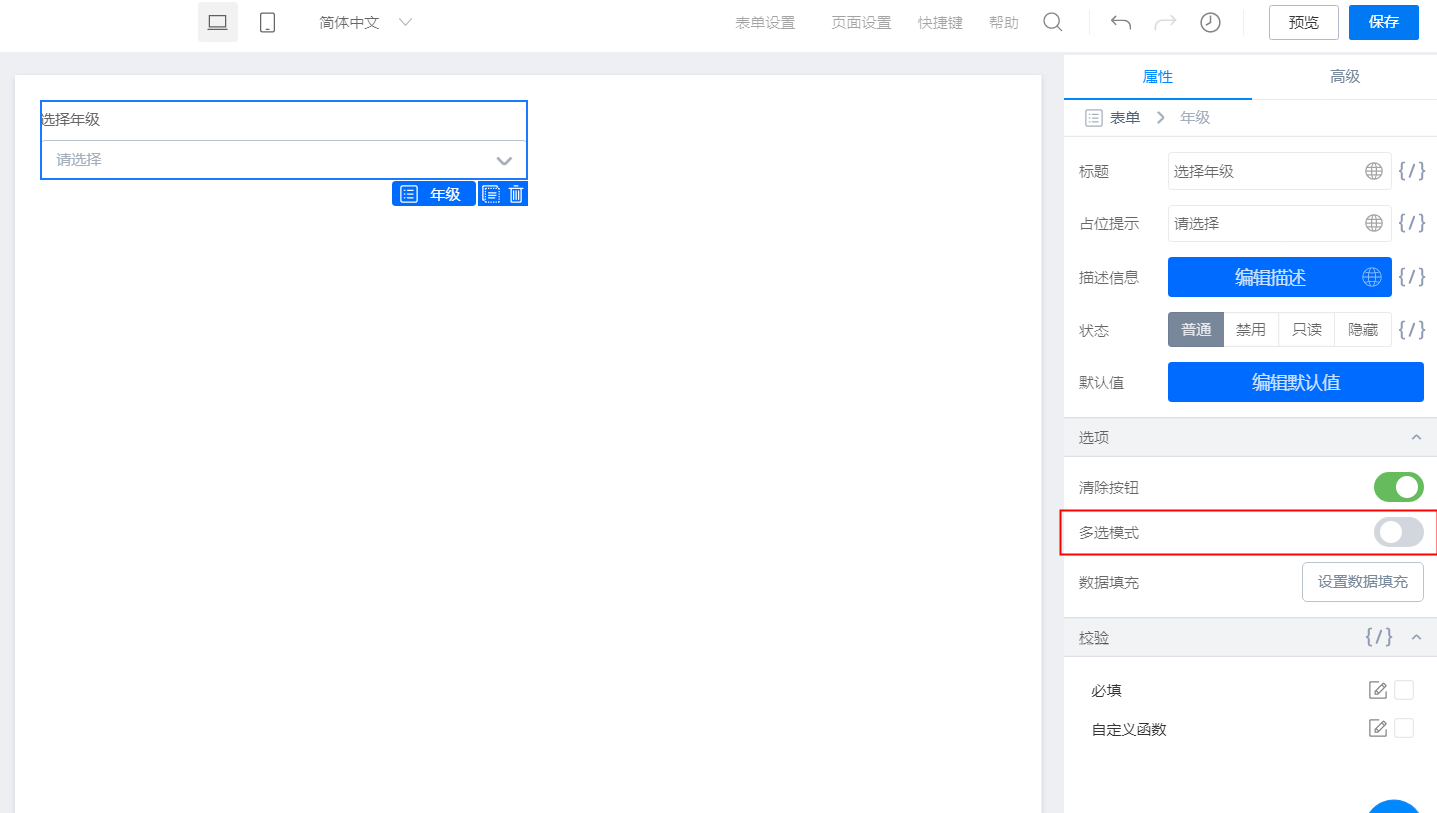Screen dimensions: 1437x813
Task: Open the history clock icon
Action: pyautogui.click(x=1210, y=22)
